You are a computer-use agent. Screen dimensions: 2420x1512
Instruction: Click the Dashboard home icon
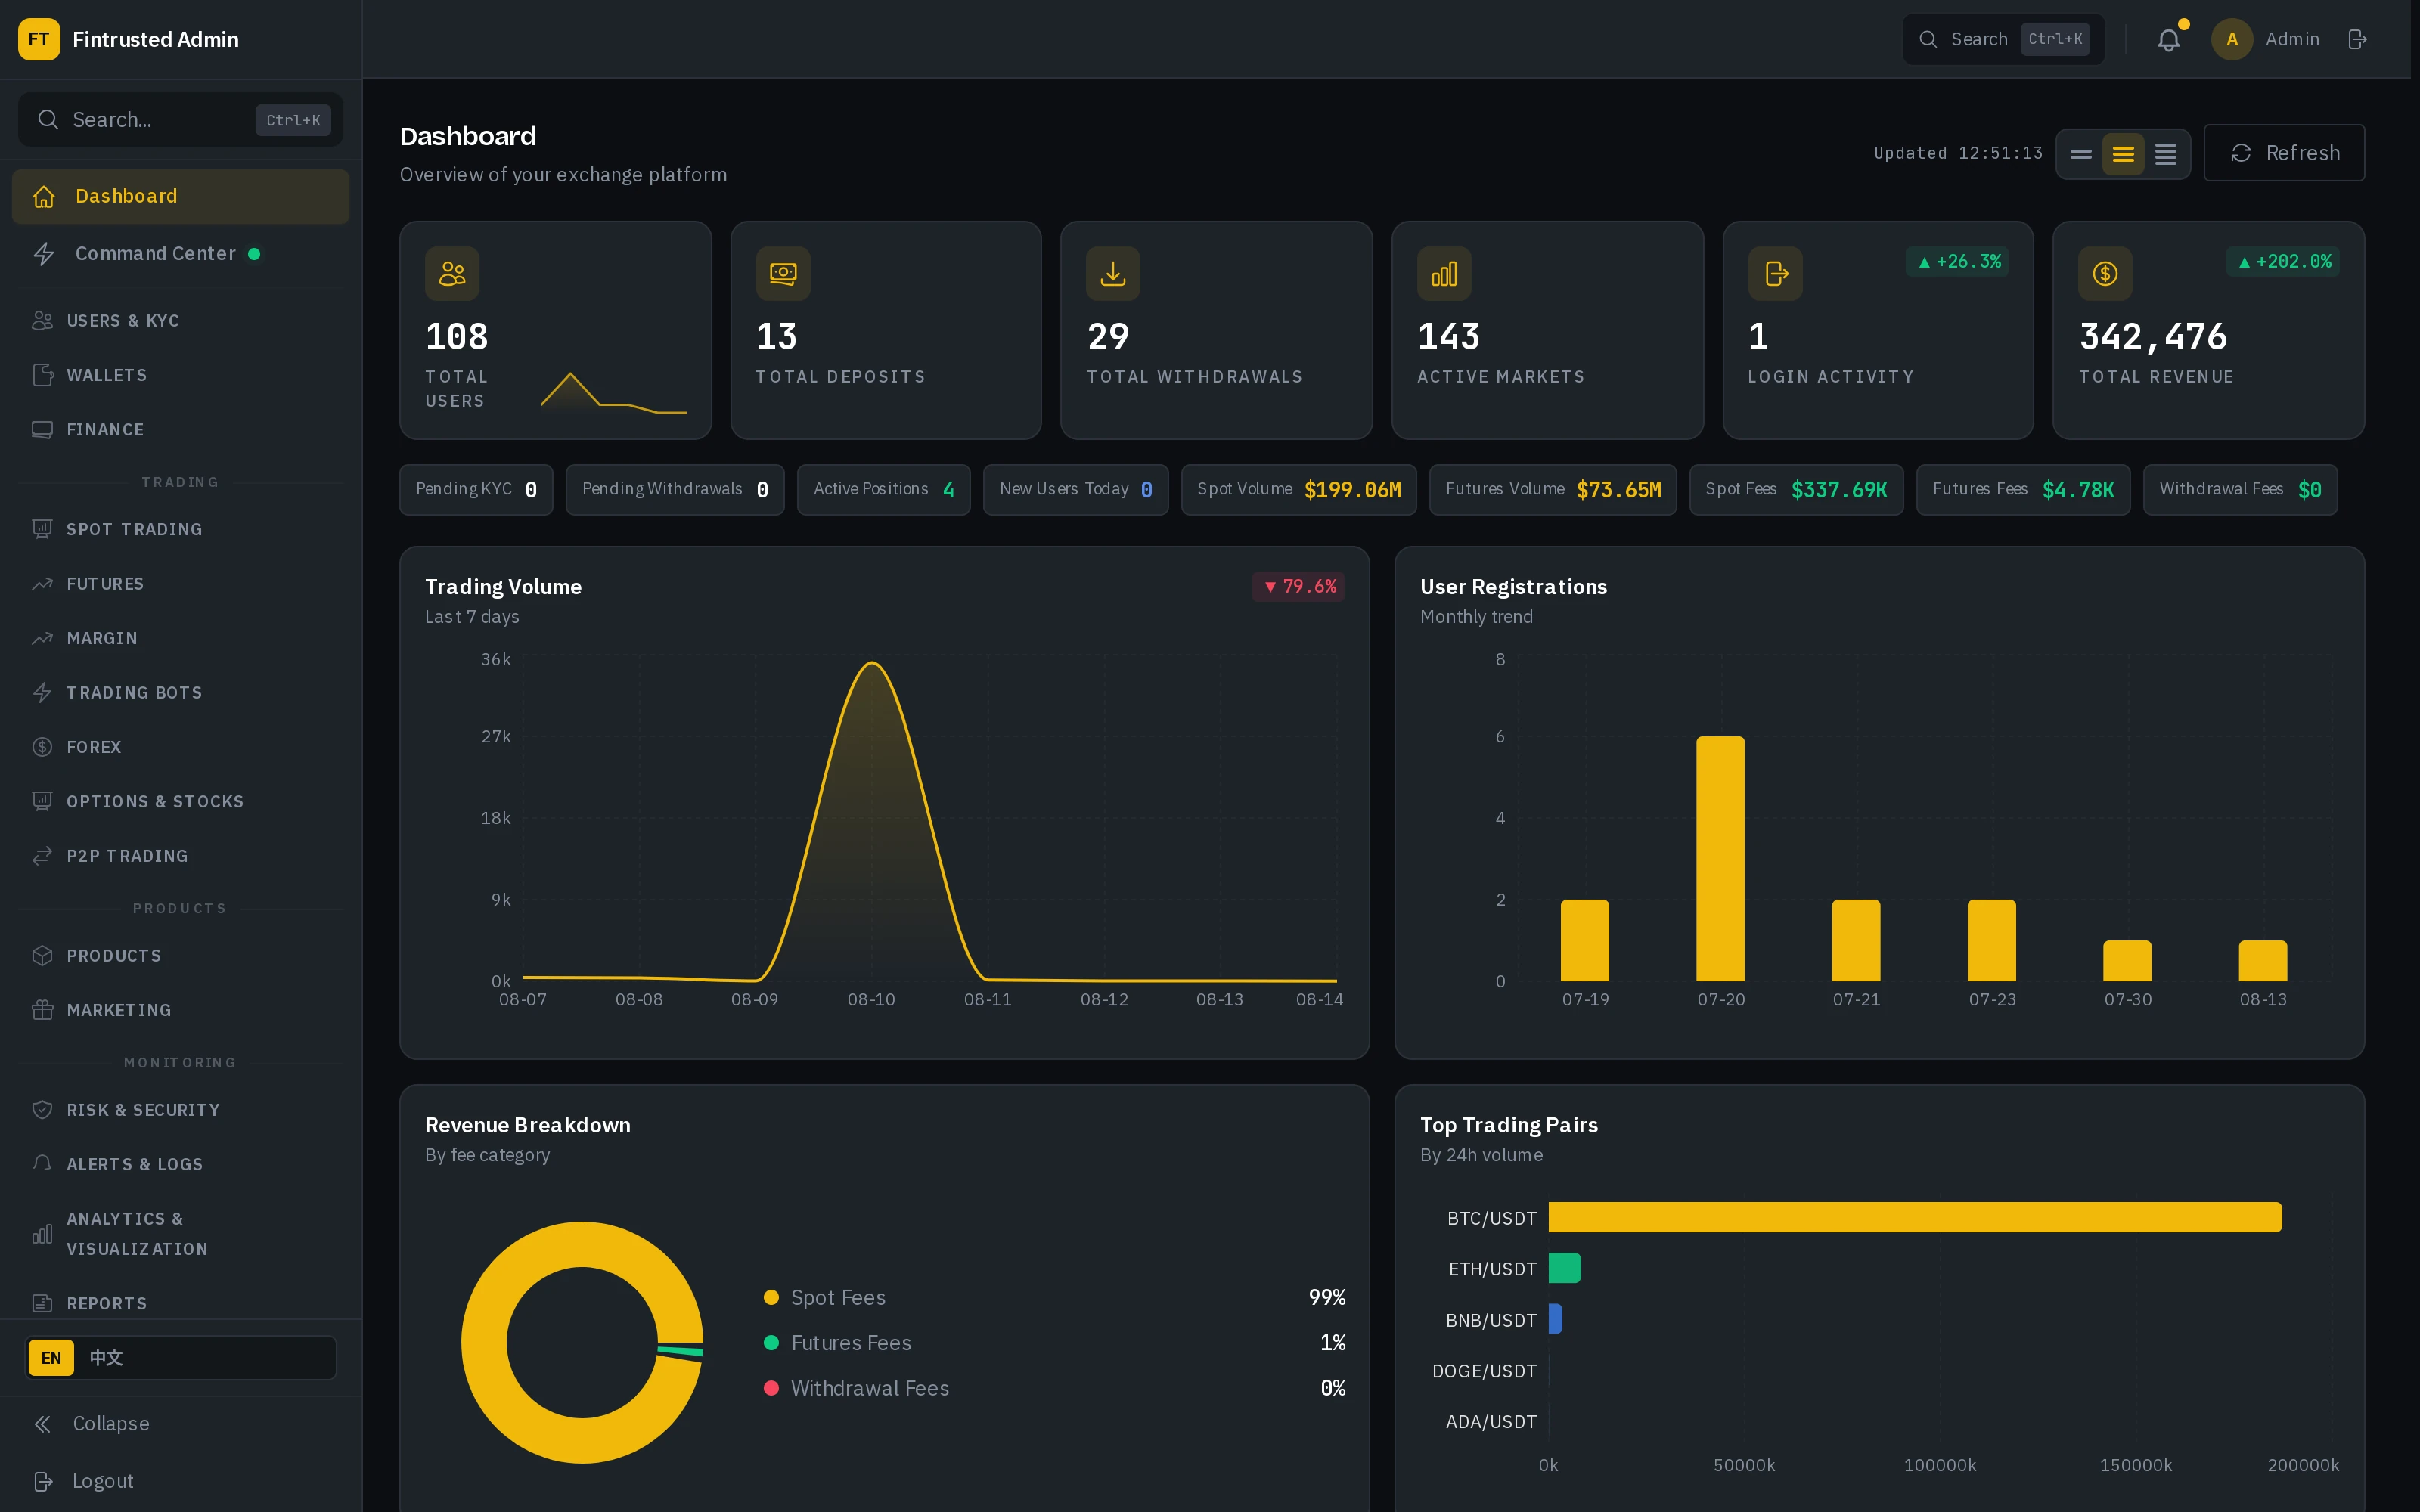point(44,196)
